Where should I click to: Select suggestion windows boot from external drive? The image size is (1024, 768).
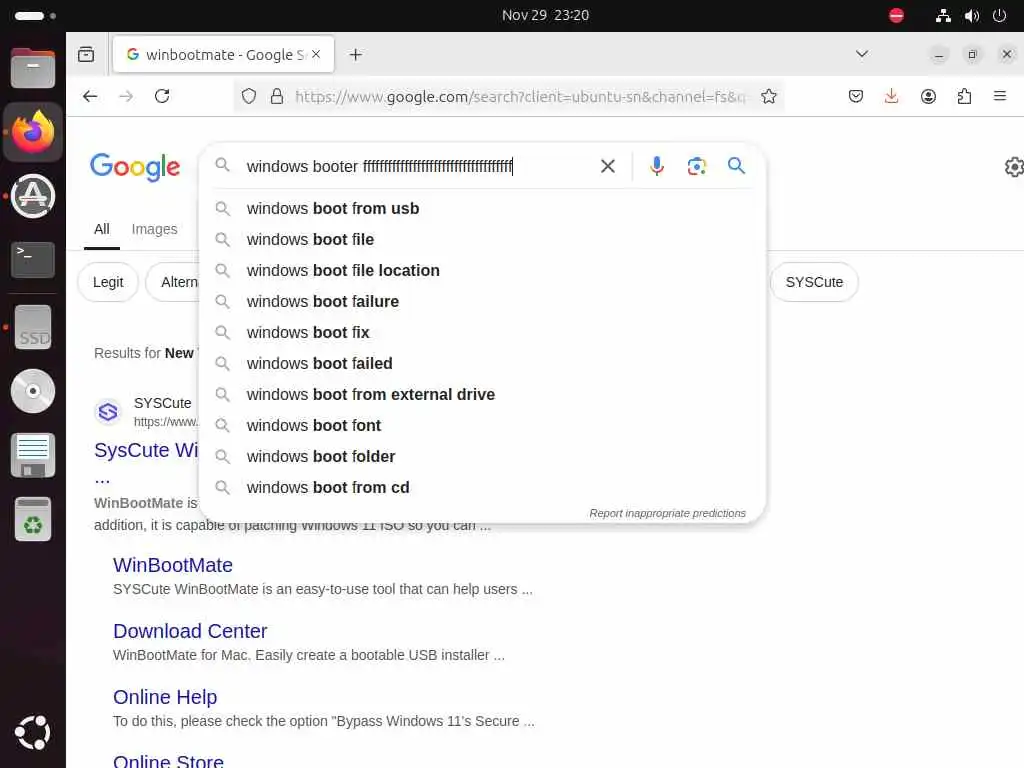pos(482,394)
